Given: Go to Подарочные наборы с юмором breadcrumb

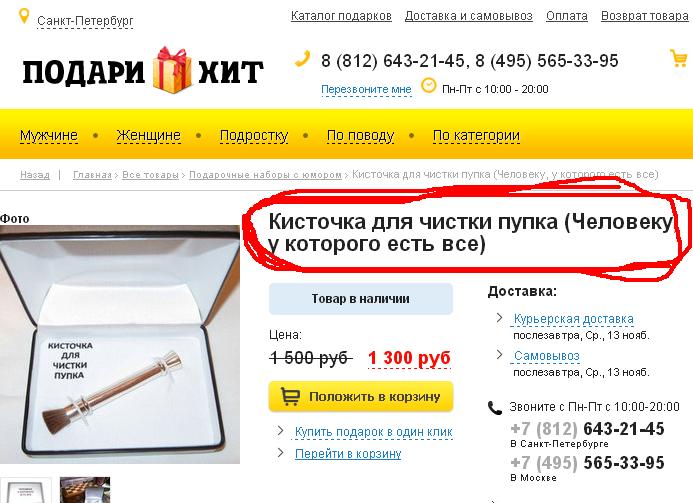Looking at the screenshot, I should pyautogui.click(x=265, y=175).
